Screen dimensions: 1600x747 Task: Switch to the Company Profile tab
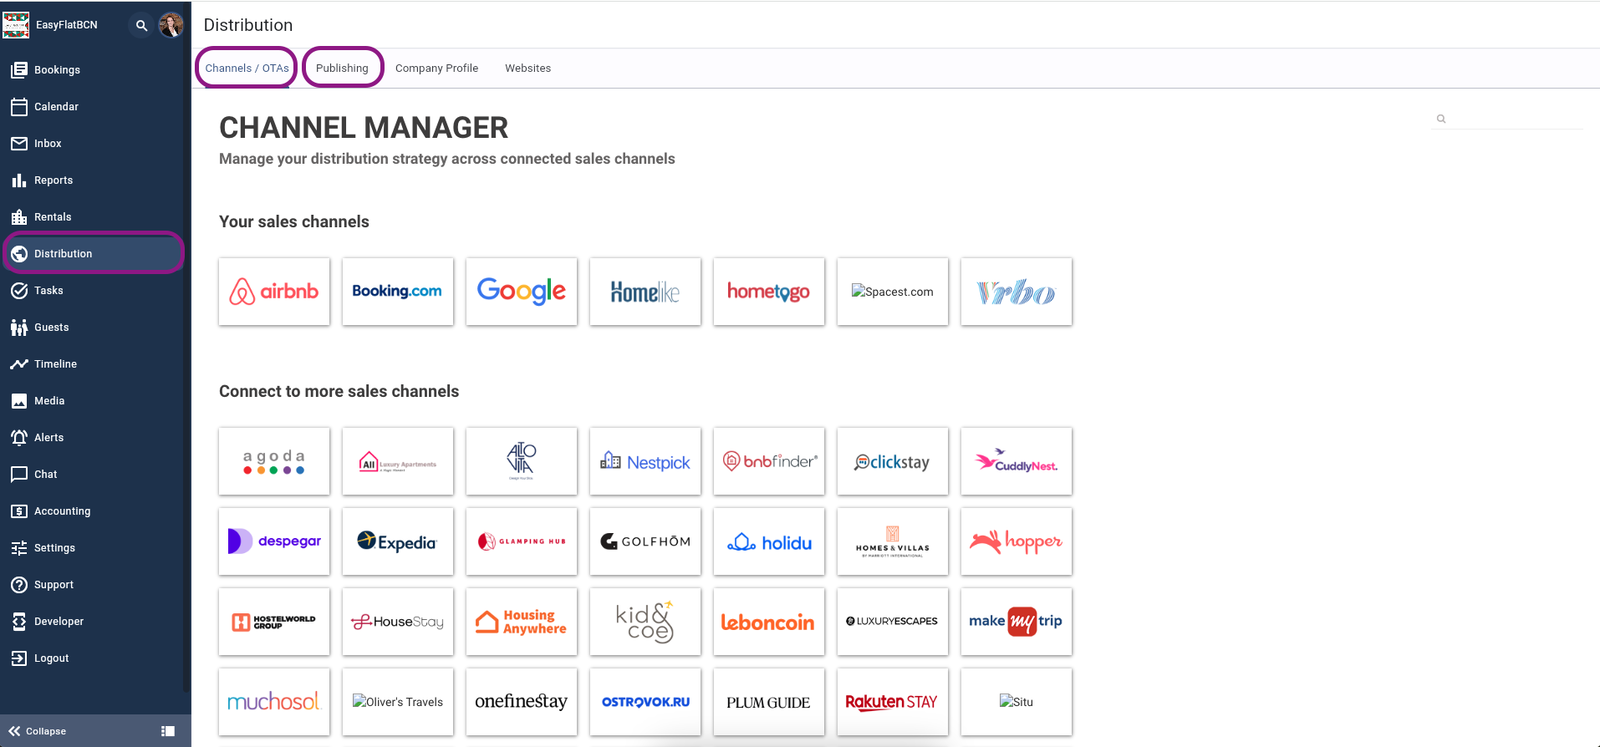coord(436,68)
